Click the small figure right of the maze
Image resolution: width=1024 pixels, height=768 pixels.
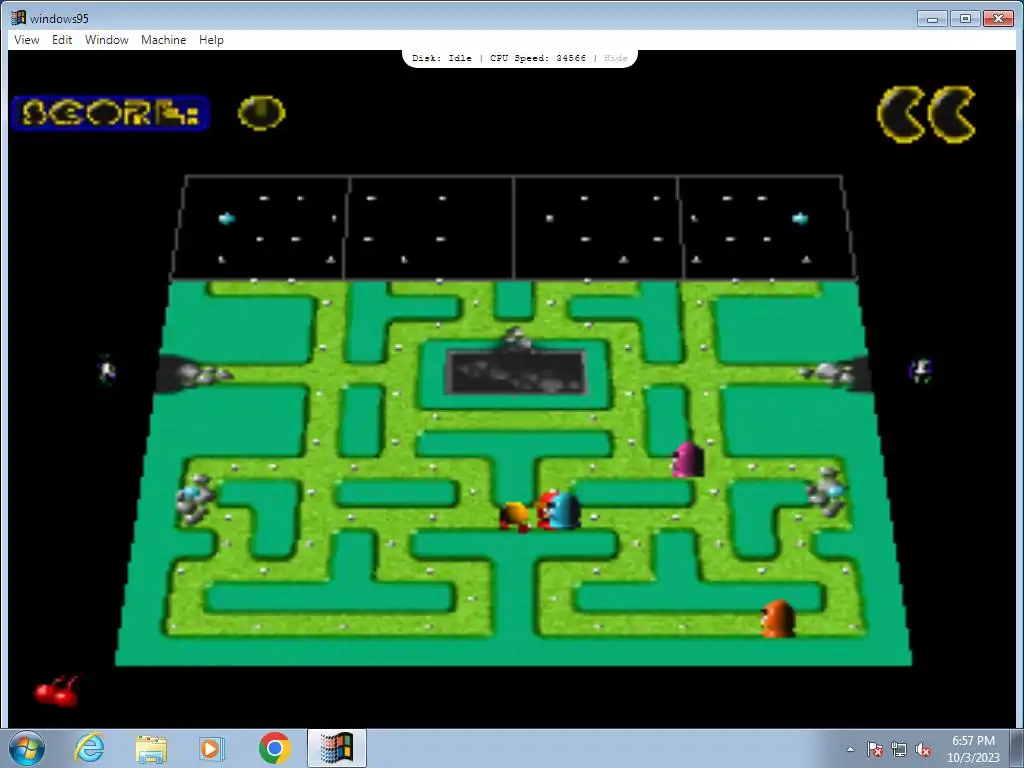[921, 370]
